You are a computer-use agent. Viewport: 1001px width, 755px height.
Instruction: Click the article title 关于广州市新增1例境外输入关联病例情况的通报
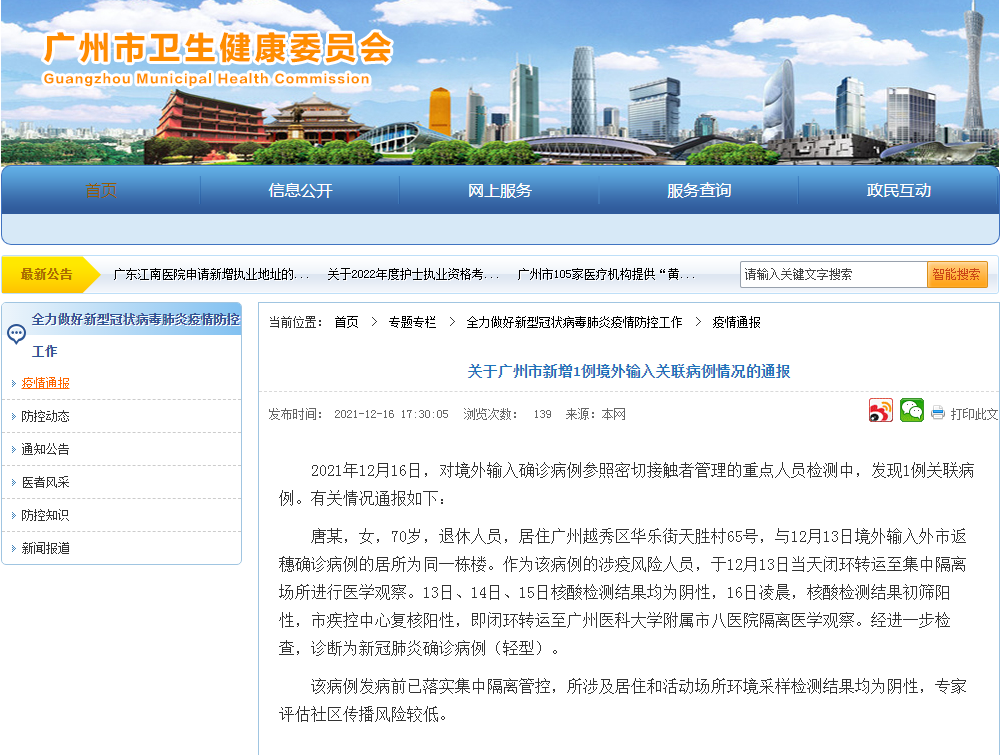(x=629, y=371)
